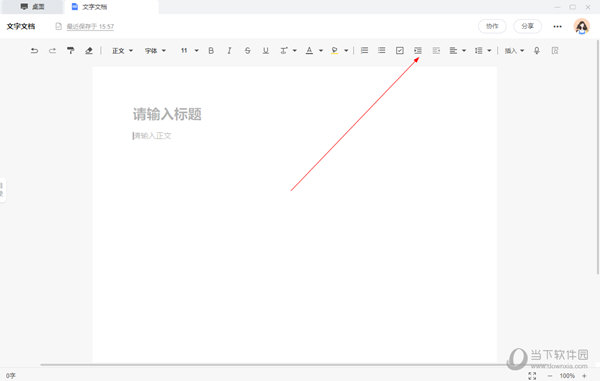Click the rightmost toolbar search icon
600x381 pixels.
pos(555,50)
